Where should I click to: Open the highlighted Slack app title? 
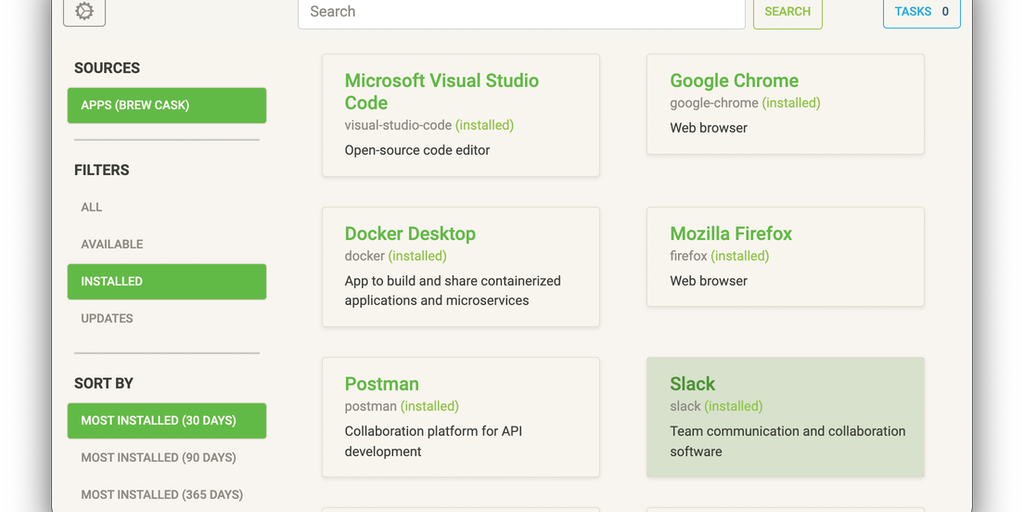click(692, 384)
